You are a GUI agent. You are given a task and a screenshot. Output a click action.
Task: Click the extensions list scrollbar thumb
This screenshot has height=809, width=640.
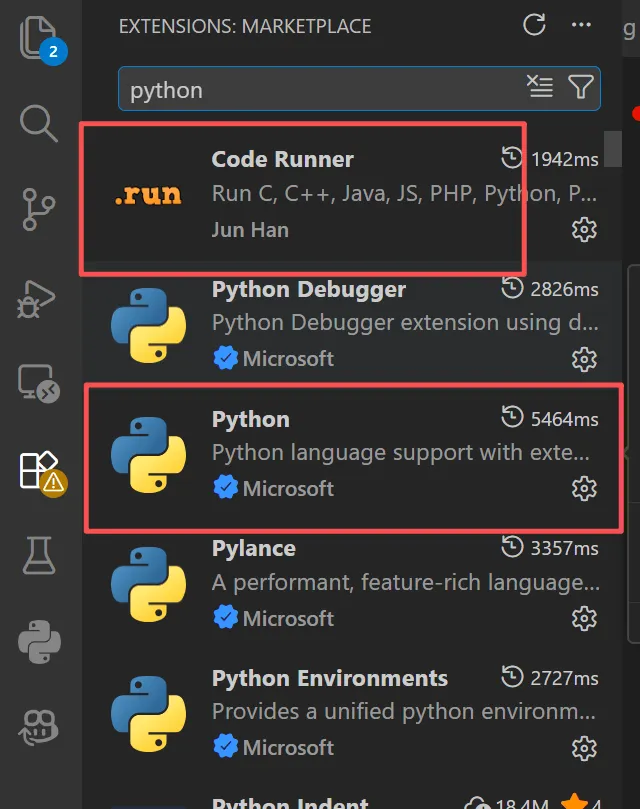[613, 149]
